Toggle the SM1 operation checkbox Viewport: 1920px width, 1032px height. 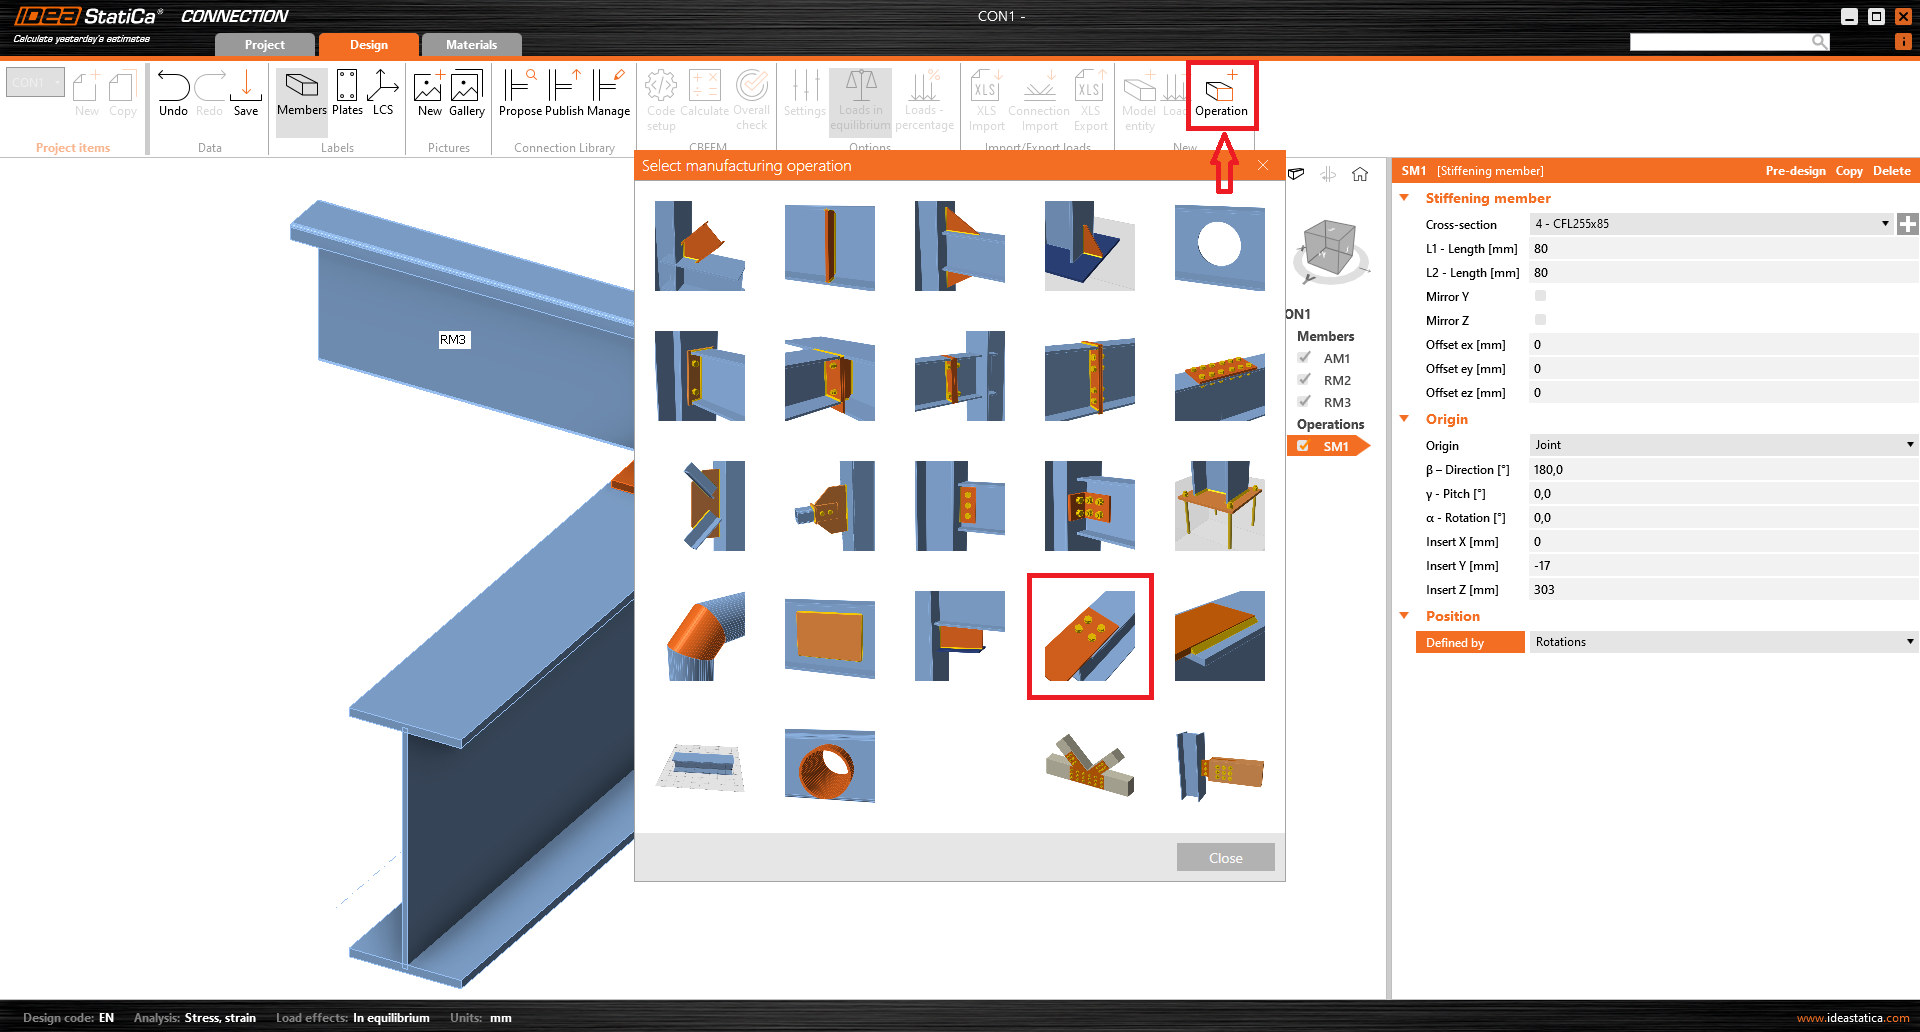point(1303,446)
